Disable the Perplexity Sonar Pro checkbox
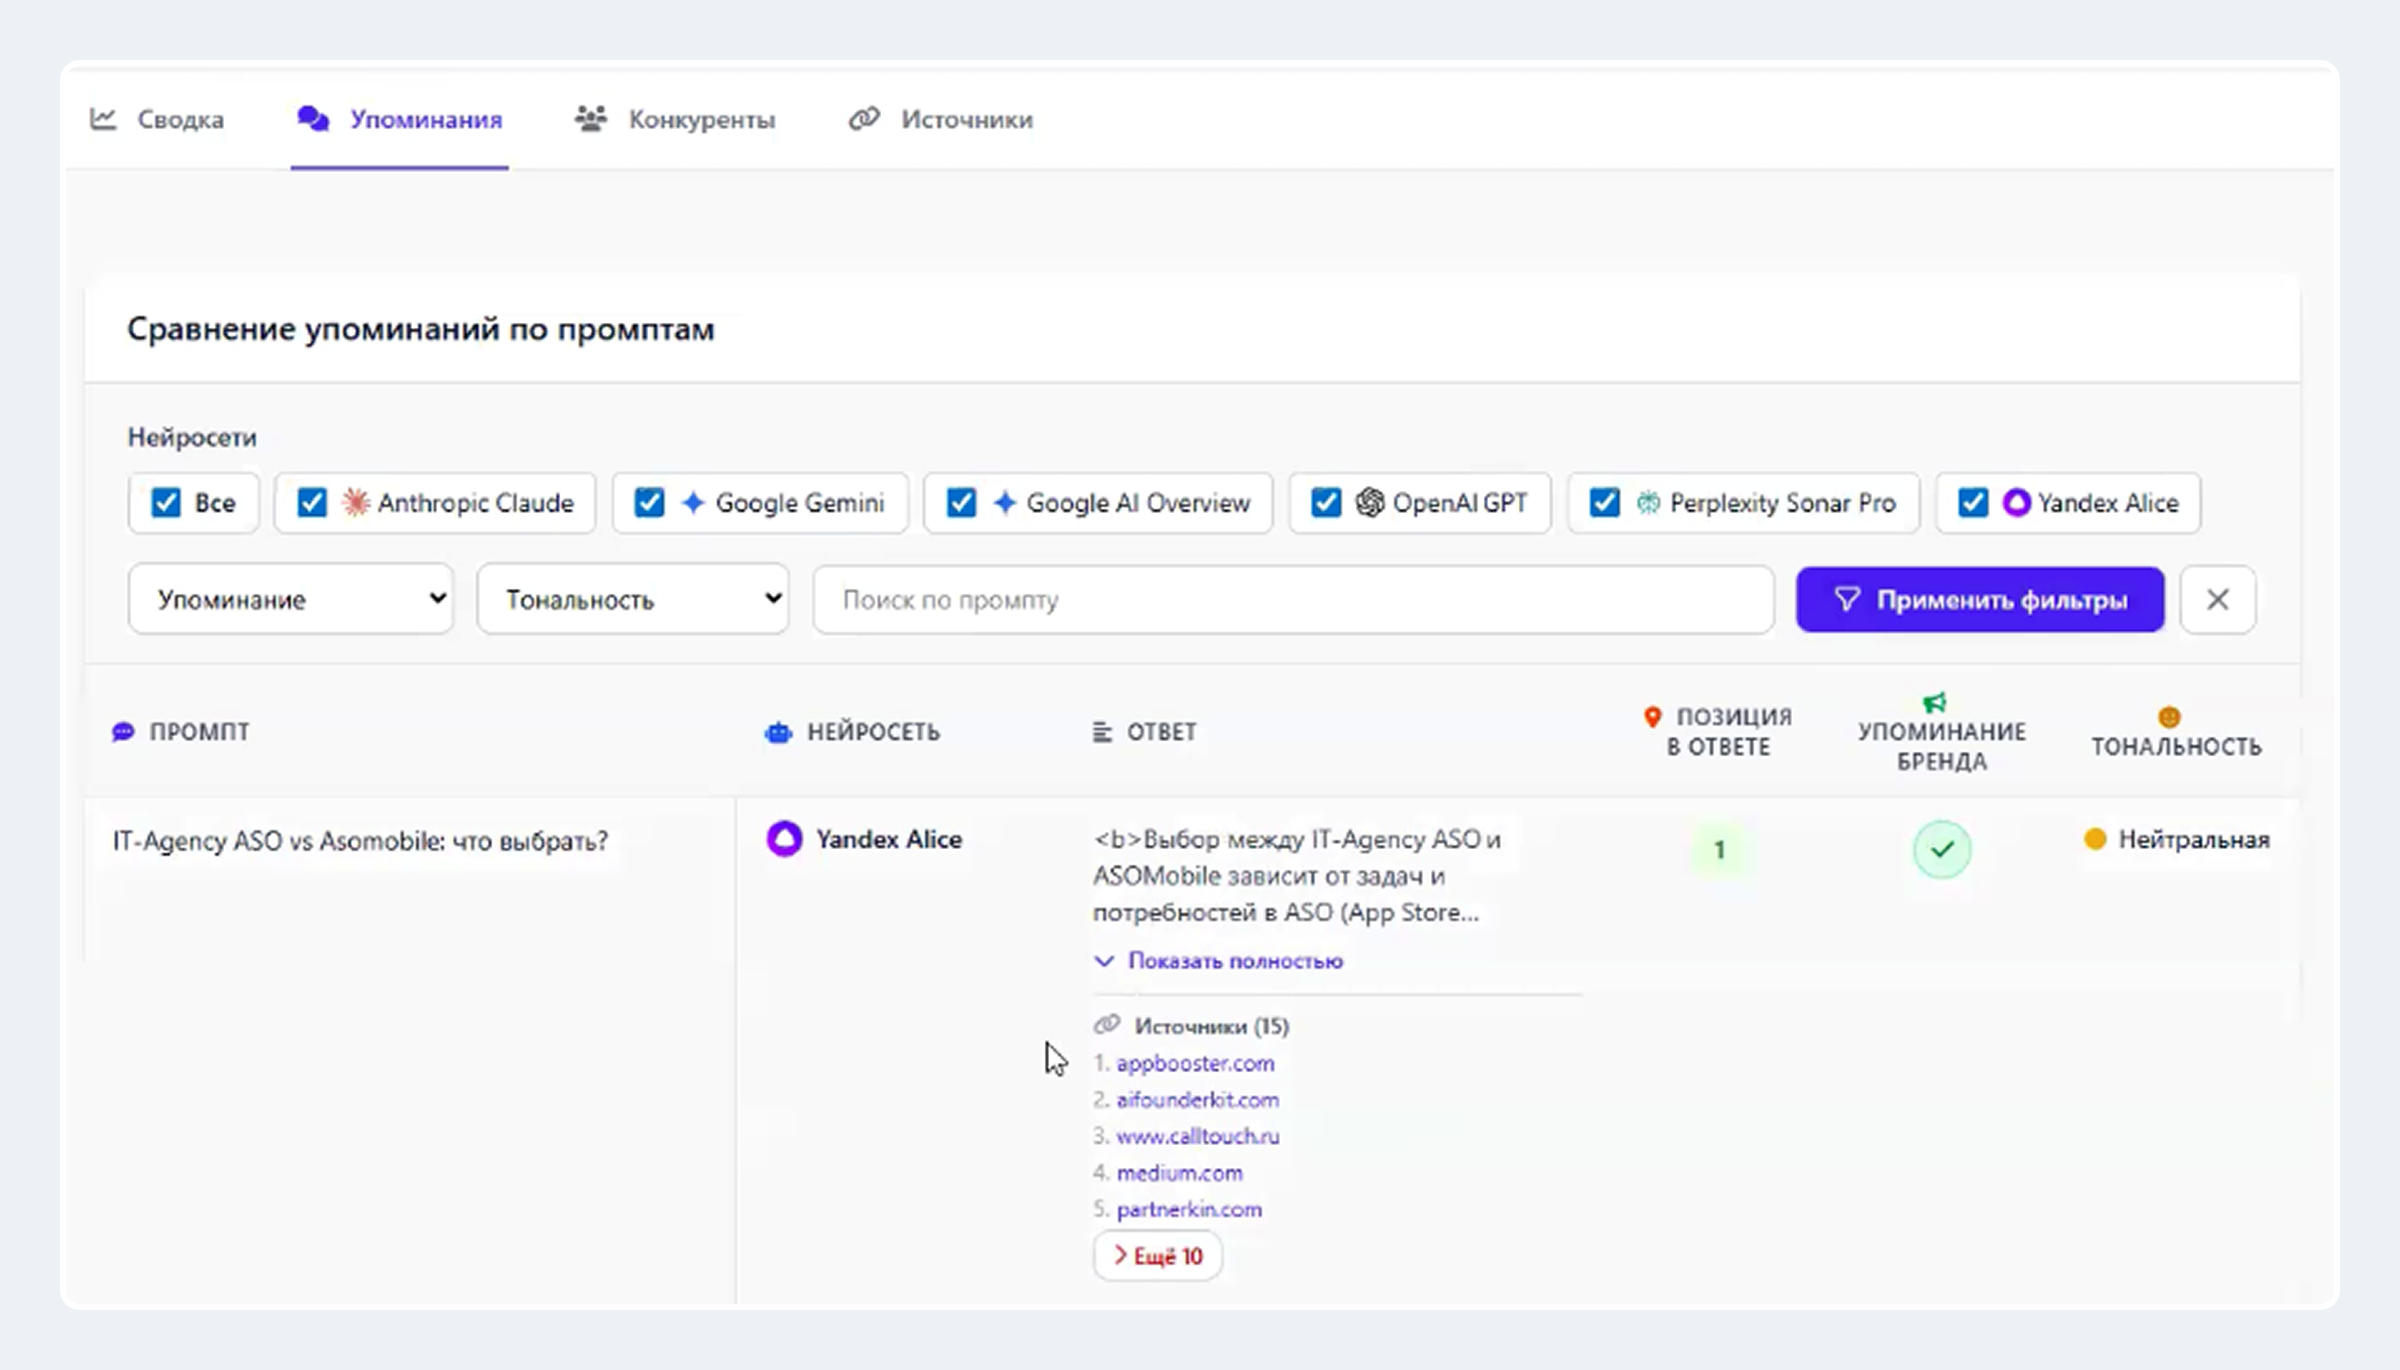2400x1370 pixels. 1604,502
